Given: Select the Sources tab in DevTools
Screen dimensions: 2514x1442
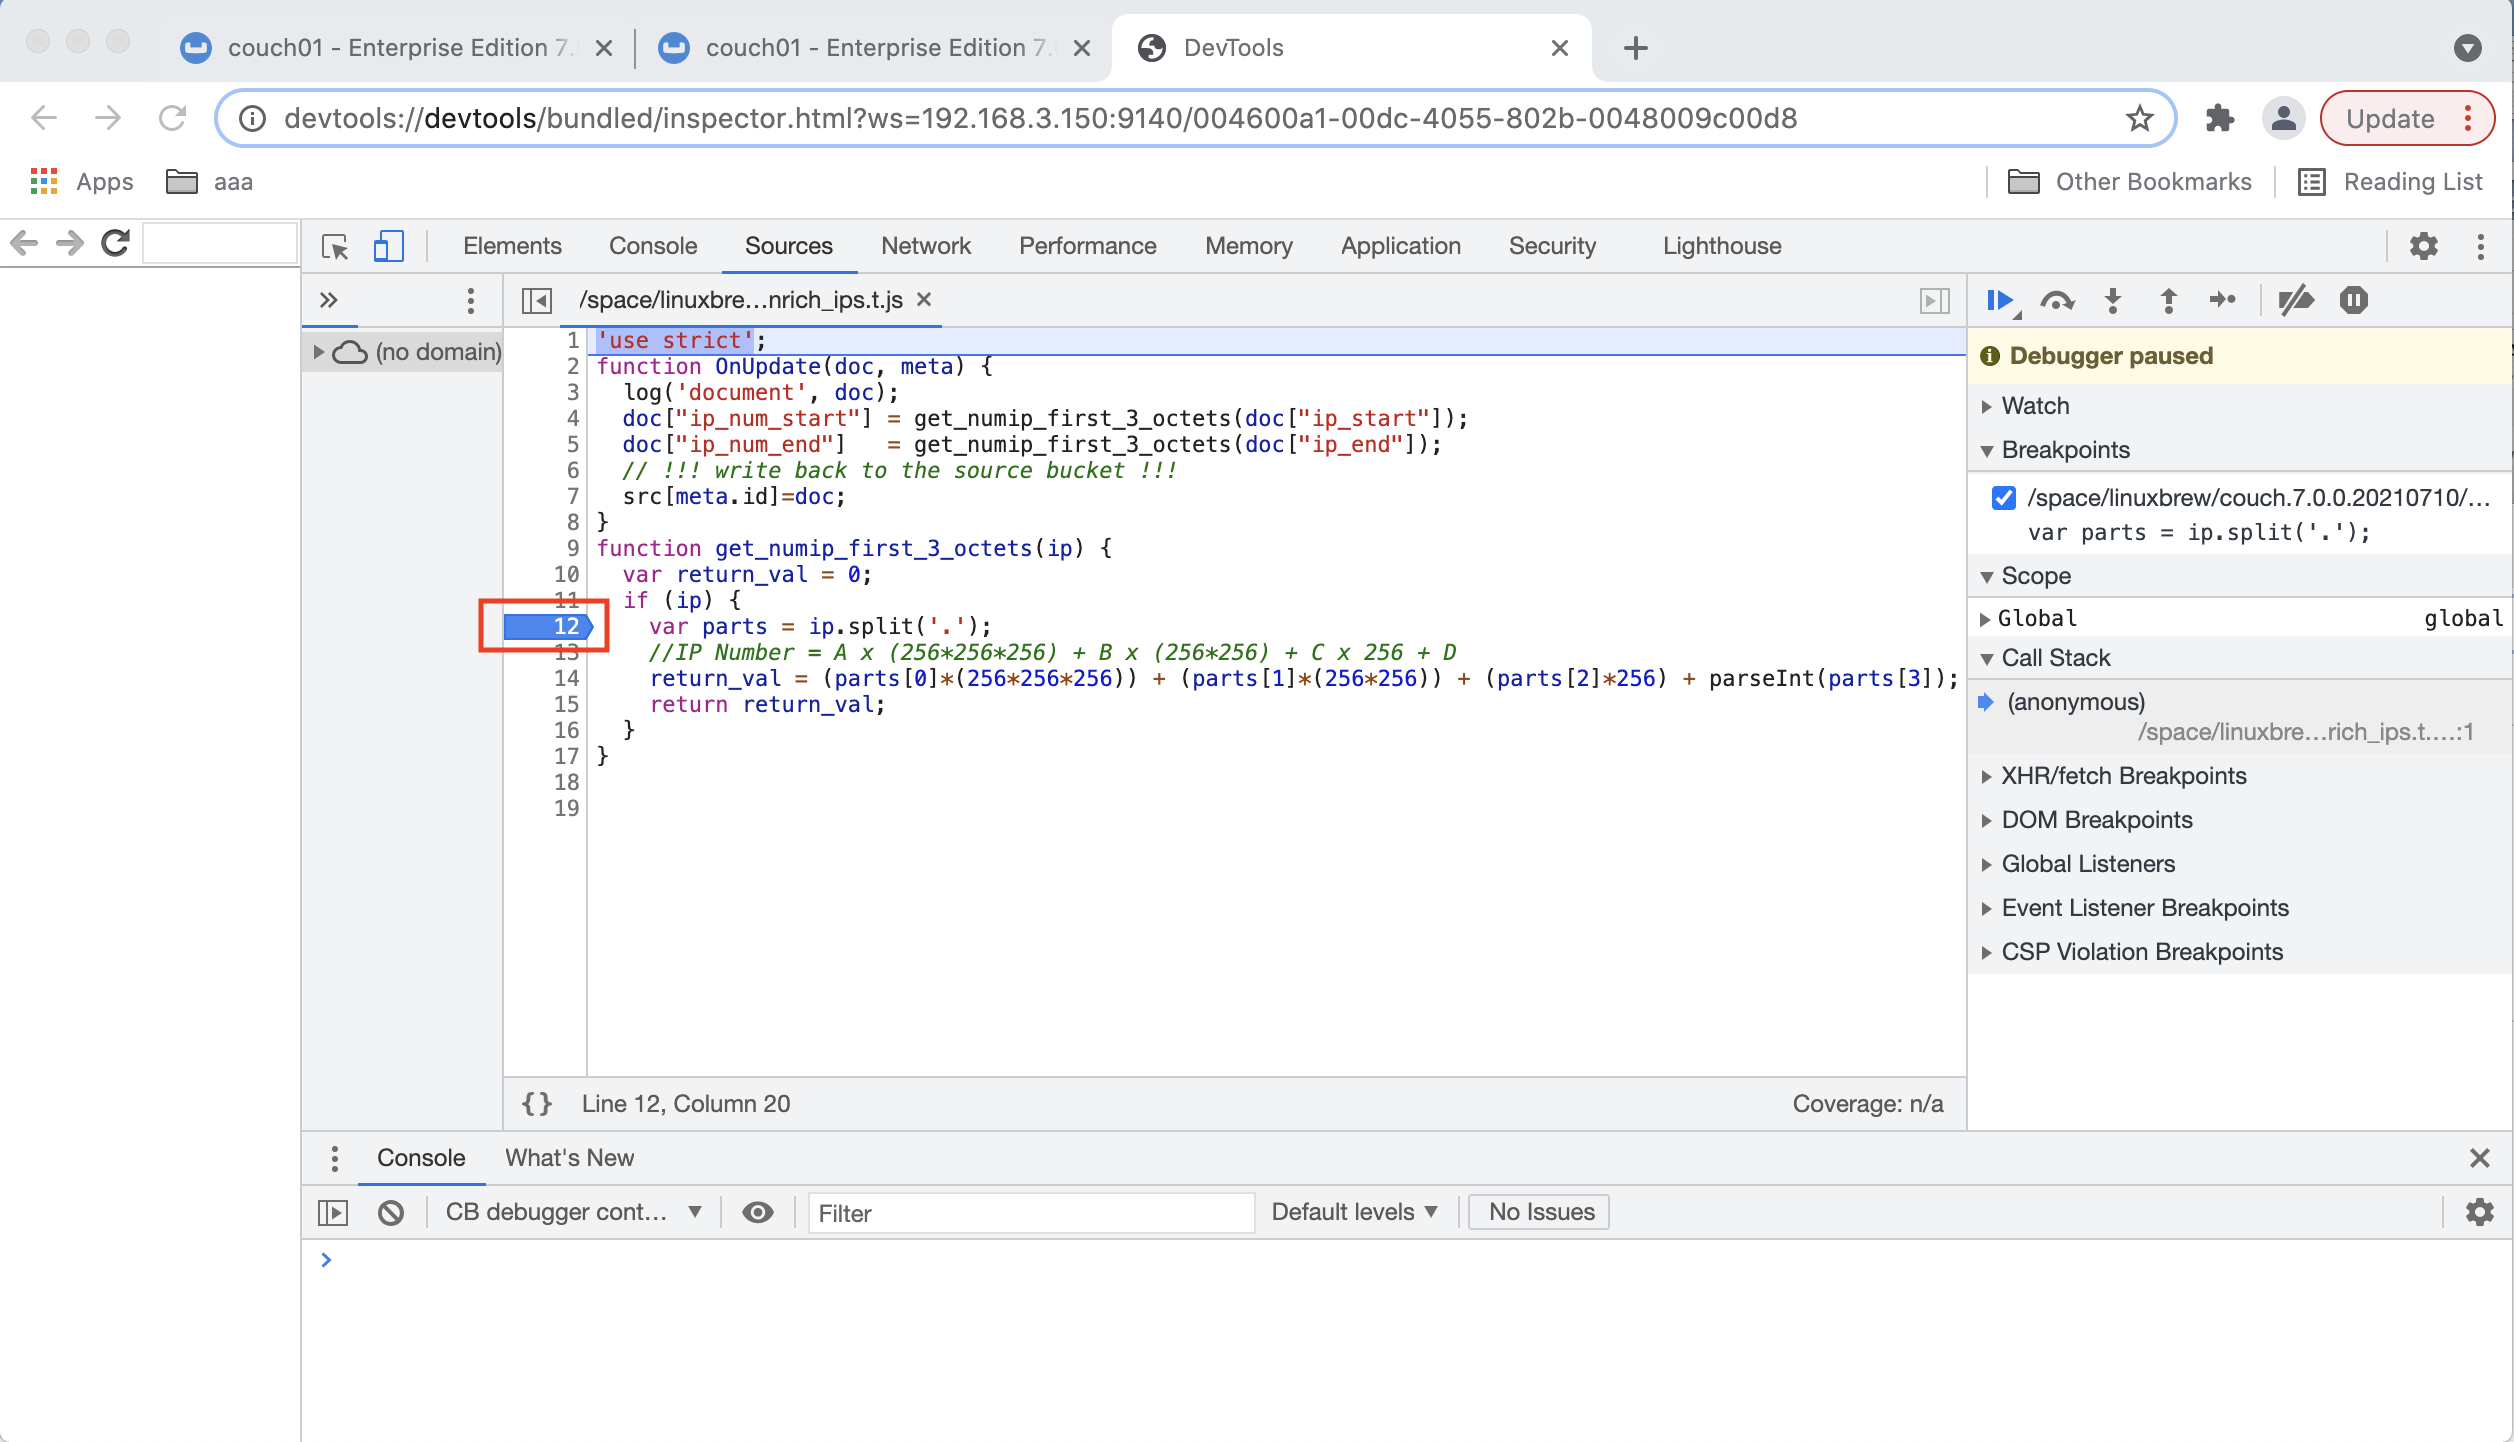Looking at the screenshot, I should pos(787,245).
